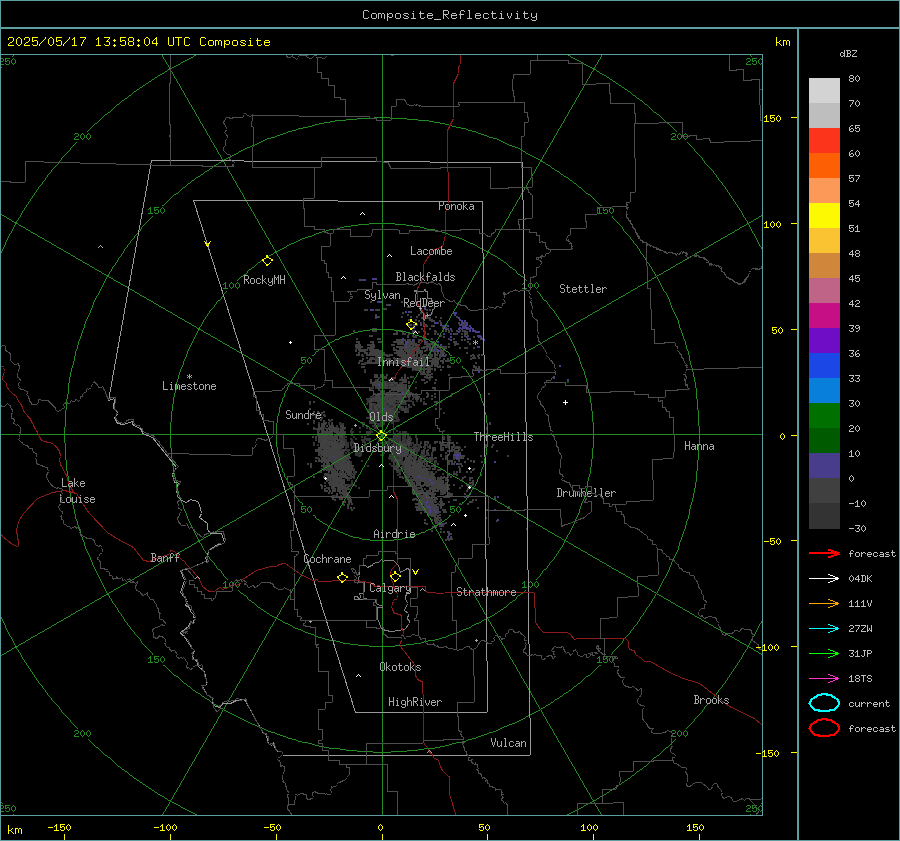Click the yellow diamond marker above Calgary
900x841 pixels.
395,576
